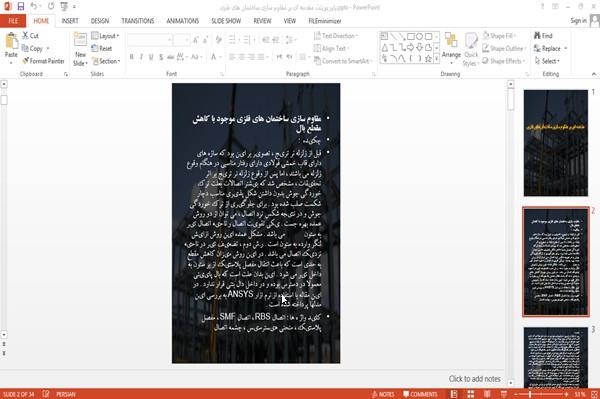Switch to the SLIDE SHOW tab
Image resolution: width=600 pixels, height=399 pixels.
[x=226, y=21]
